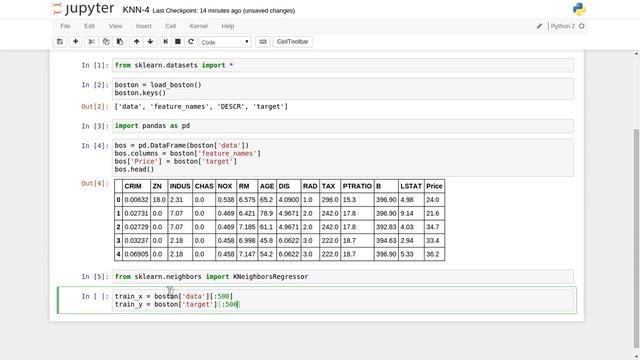
Task: Run cell with step-forward icon
Action: pos(165,42)
